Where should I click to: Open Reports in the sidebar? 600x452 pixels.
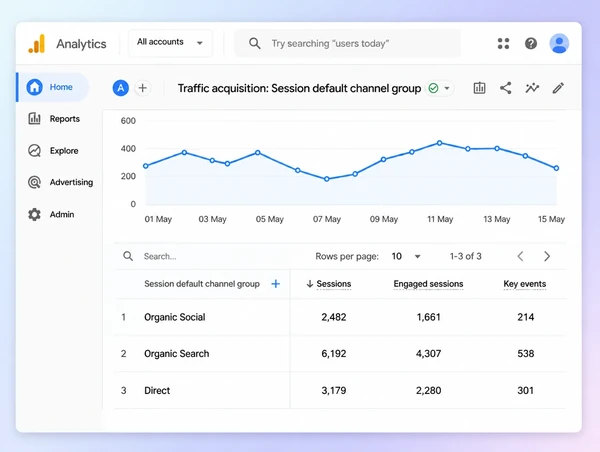pyautogui.click(x=54, y=119)
